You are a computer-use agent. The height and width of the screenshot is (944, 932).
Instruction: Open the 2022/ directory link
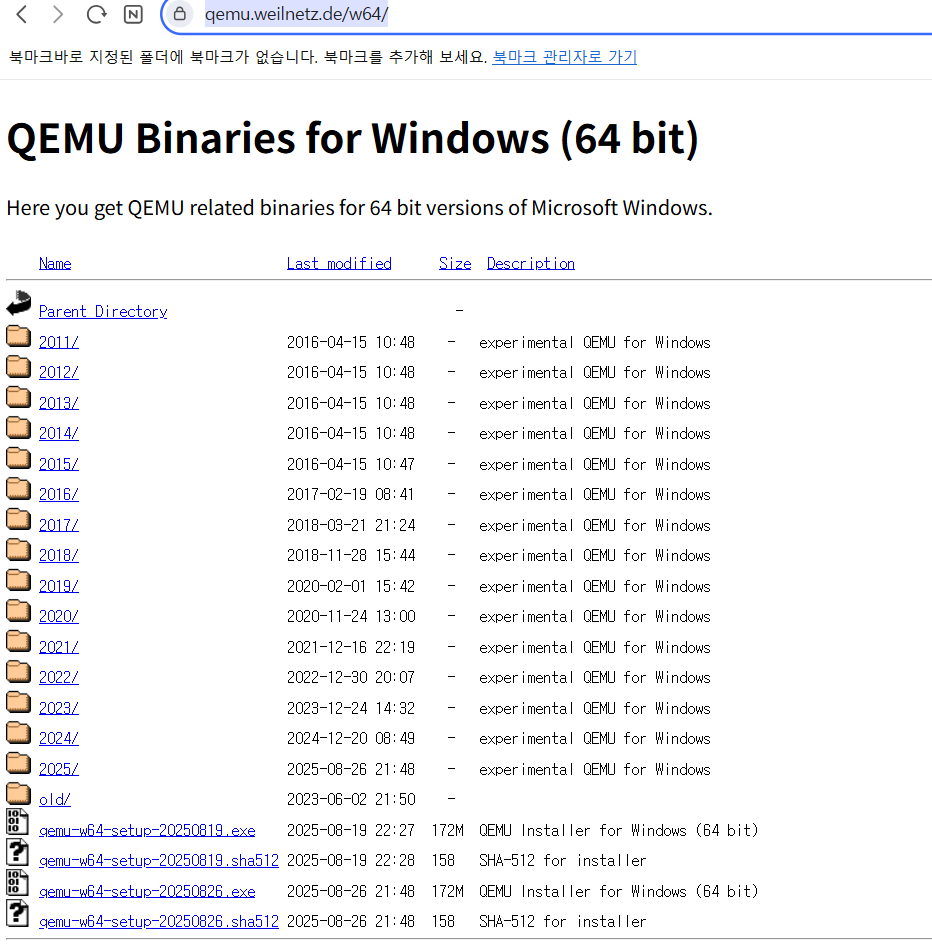pos(58,677)
